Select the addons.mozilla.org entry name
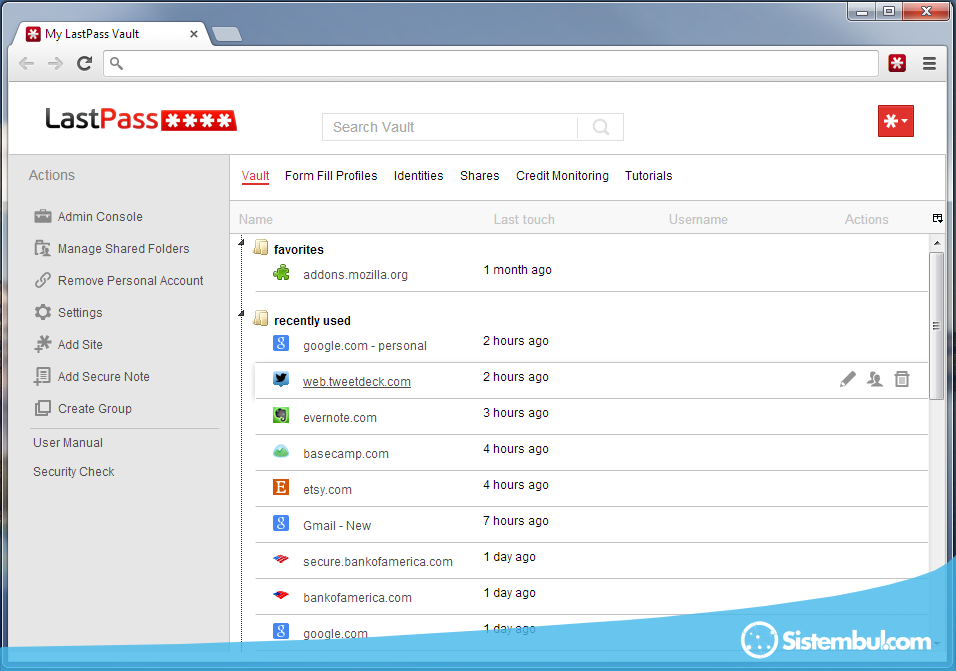The width and height of the screenshot is (956, 671). point(355,275)
